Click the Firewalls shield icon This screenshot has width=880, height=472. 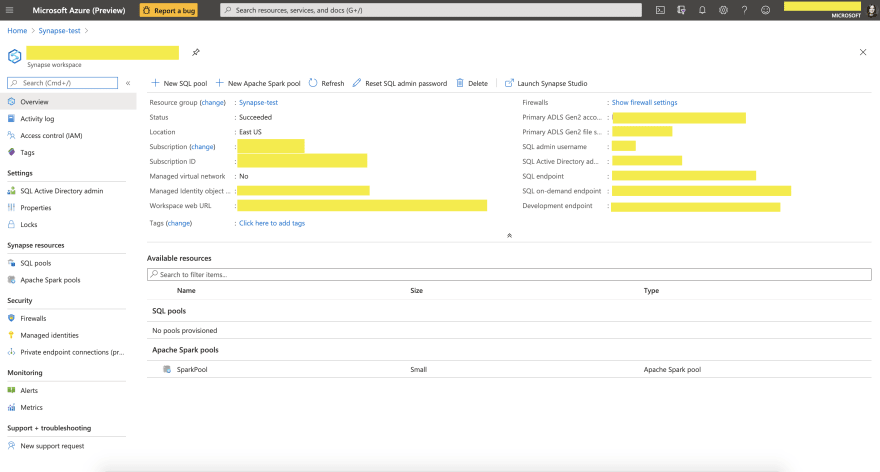pos(11,318)
